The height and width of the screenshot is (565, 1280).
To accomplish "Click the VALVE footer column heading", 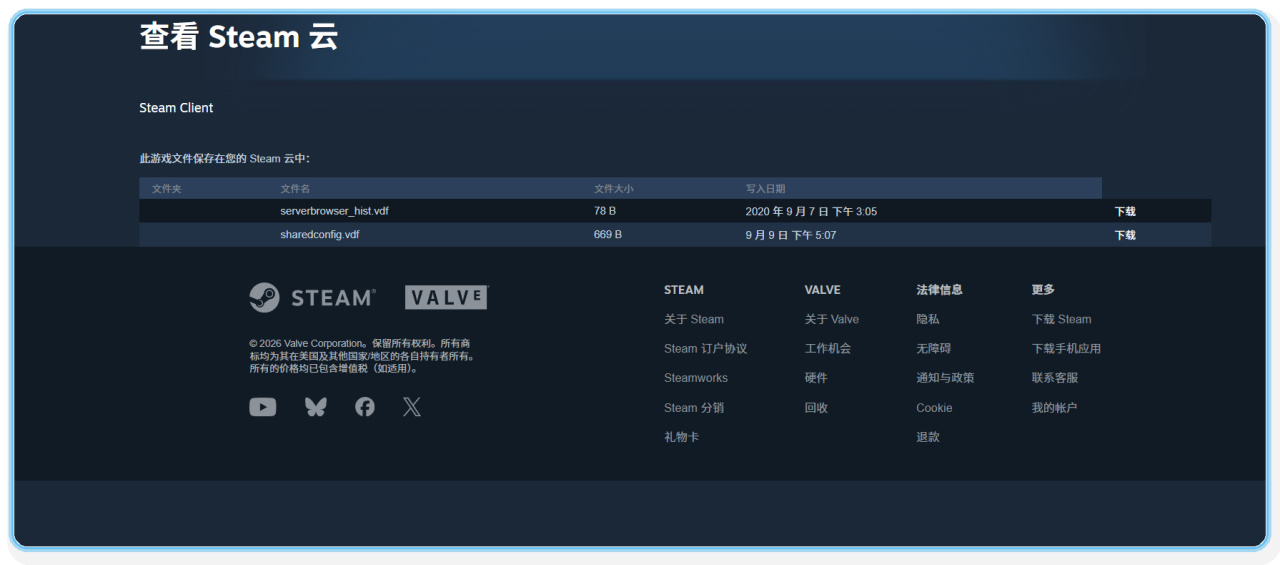I will (823, 290).
